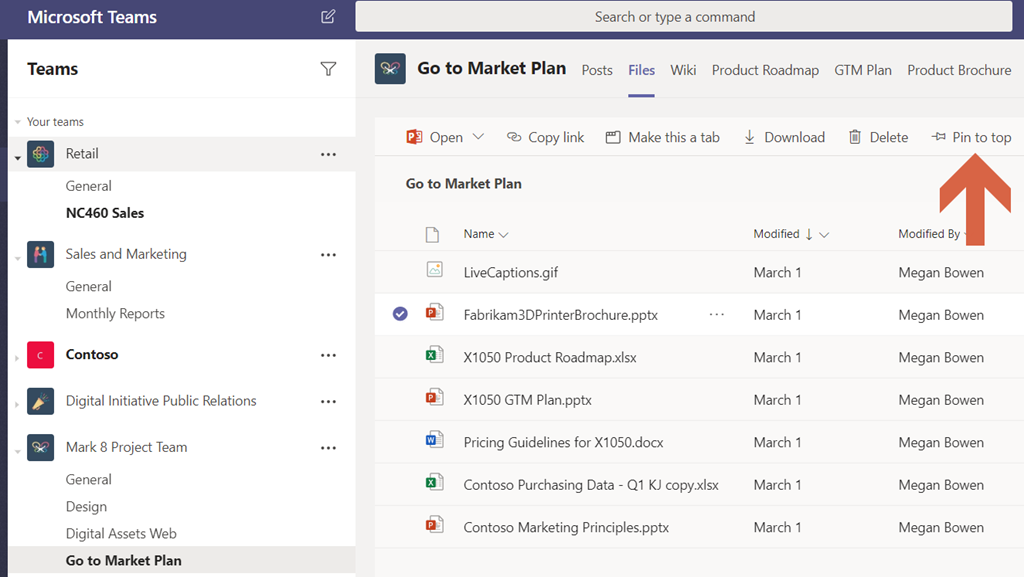Open the ellipsis menu for Fabrikam3DPrinterBrochure.pptx
Viewport: 1024px width, 577px height.
717,315
